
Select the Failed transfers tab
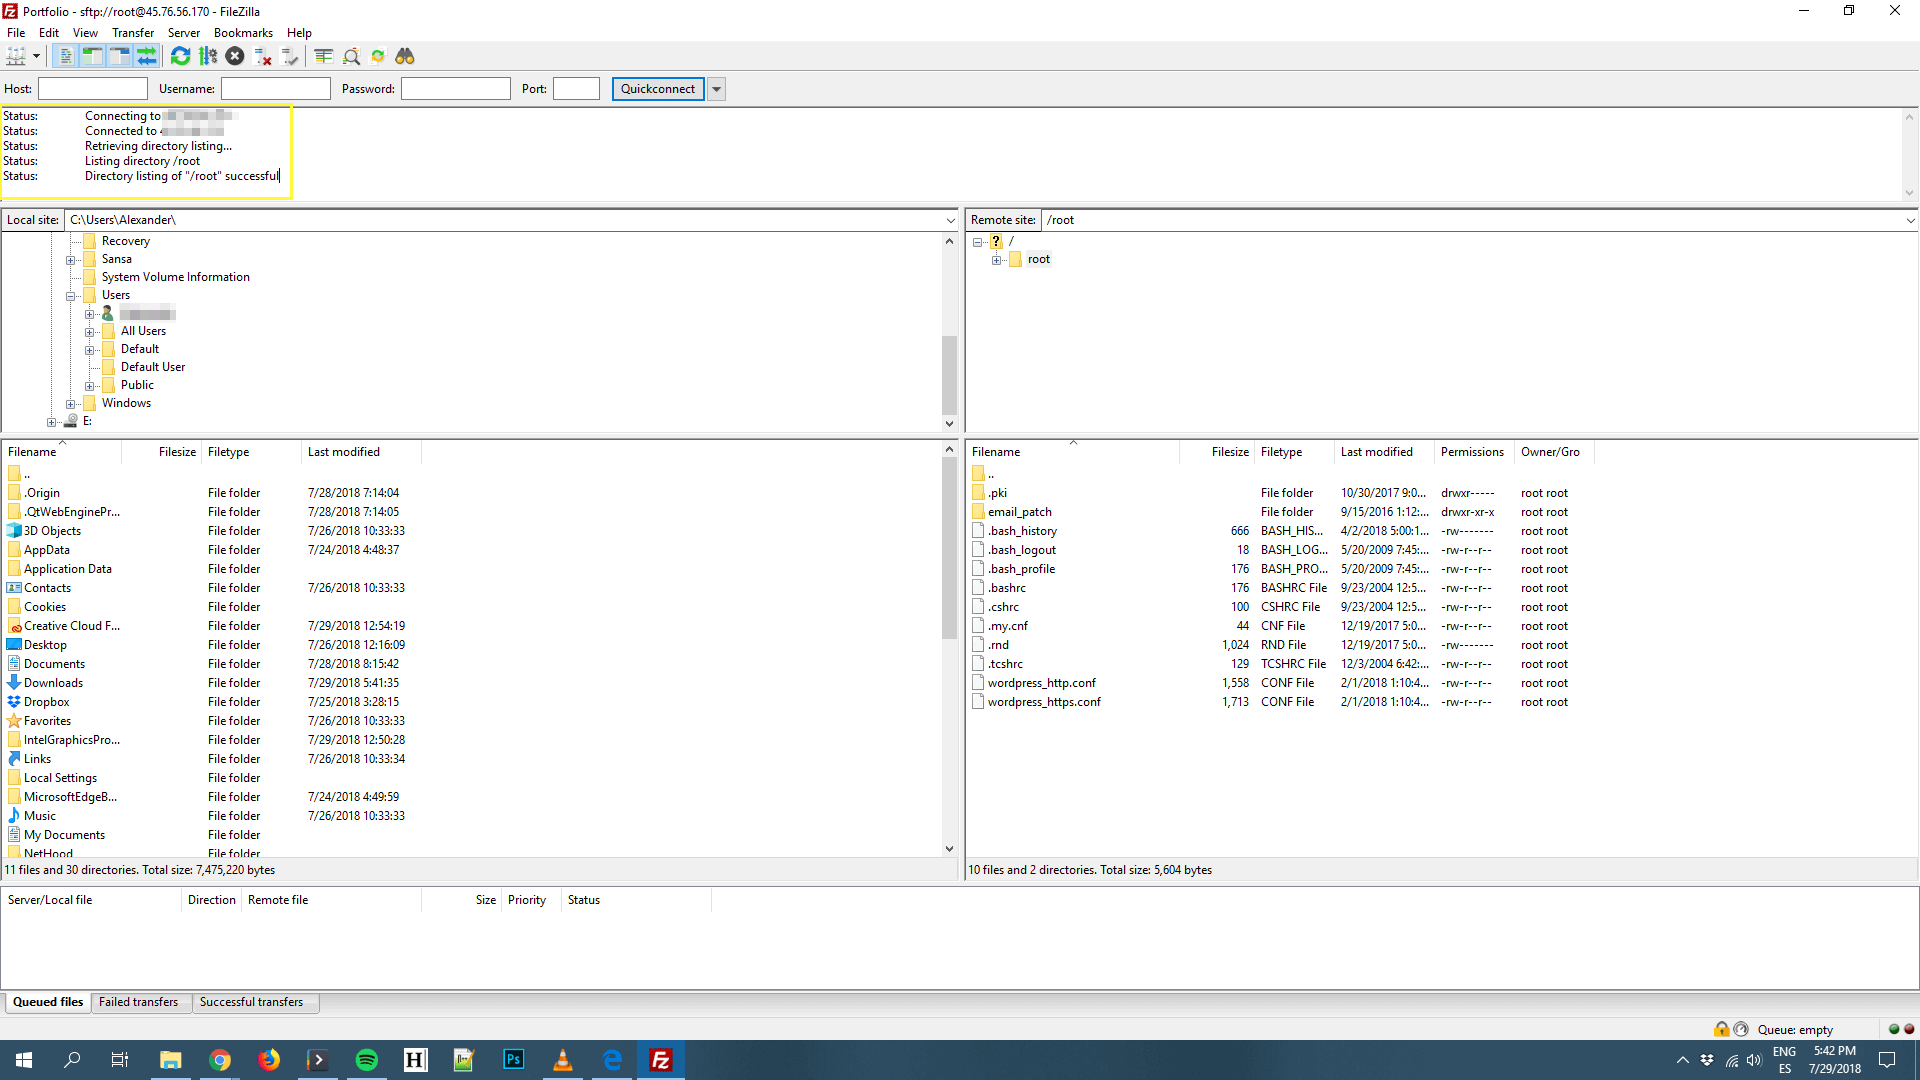tap(138, 1001)
